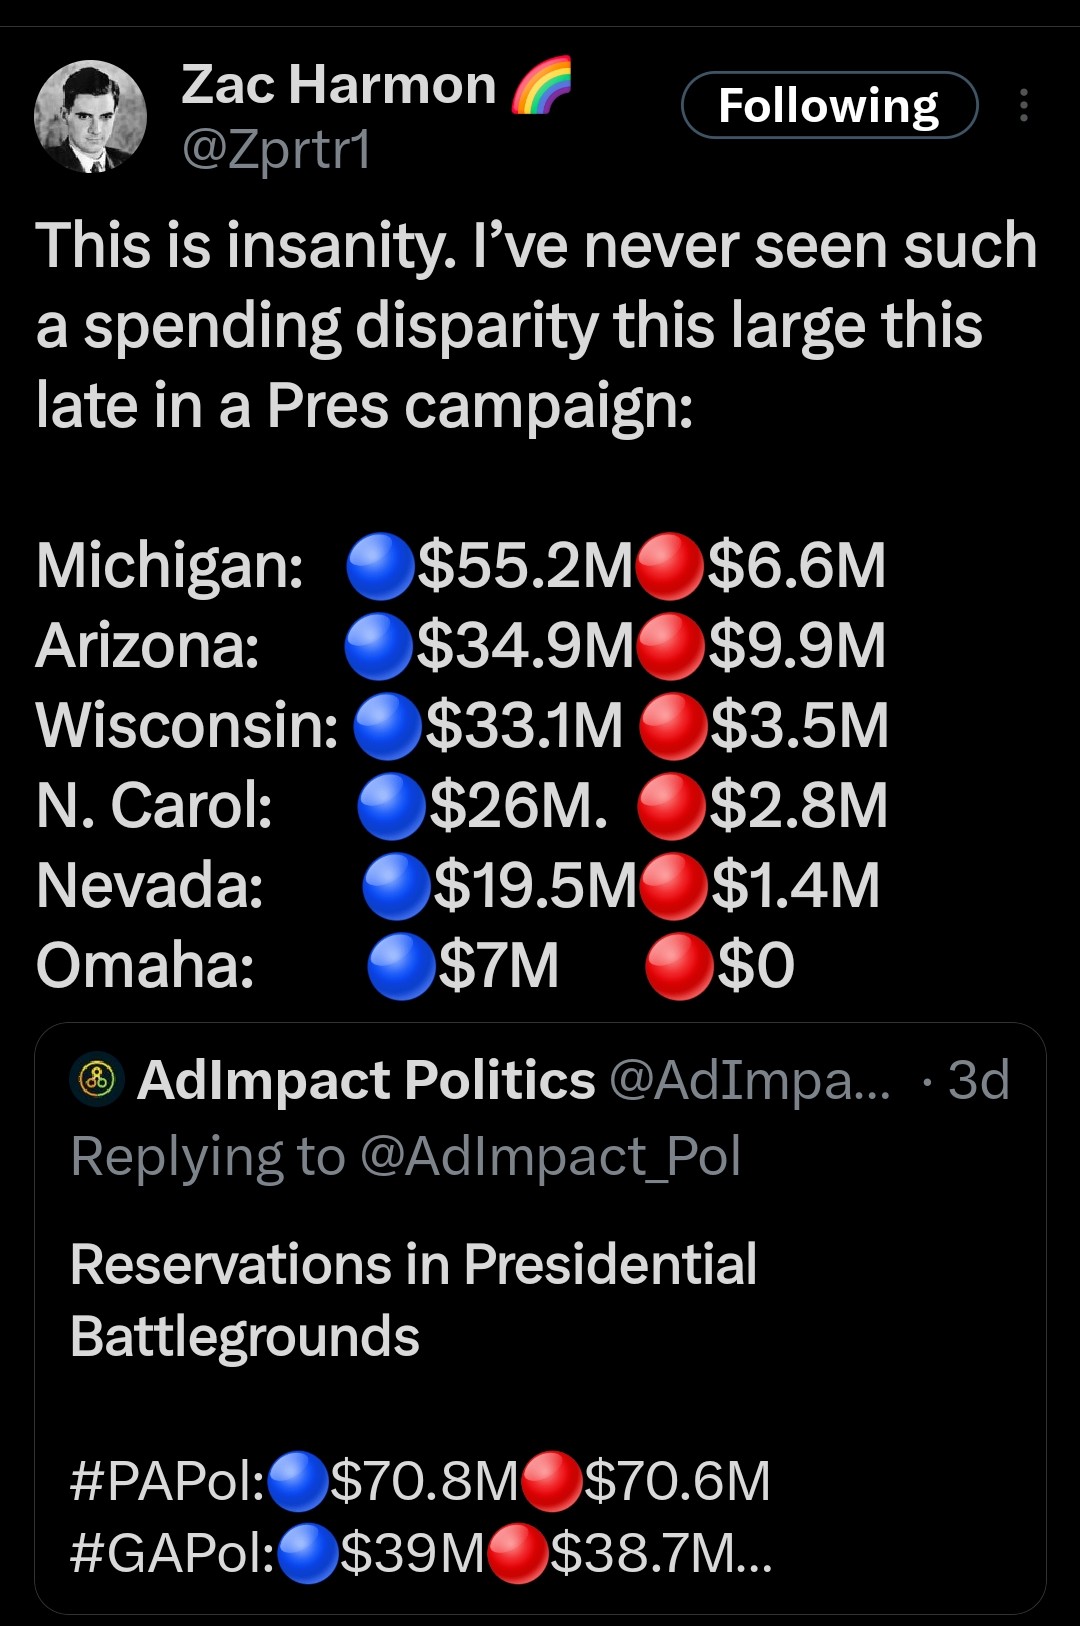Click the rainbow emoji beside Zac Harmon
This screenshot has width=1080, height=1626.
541,85
